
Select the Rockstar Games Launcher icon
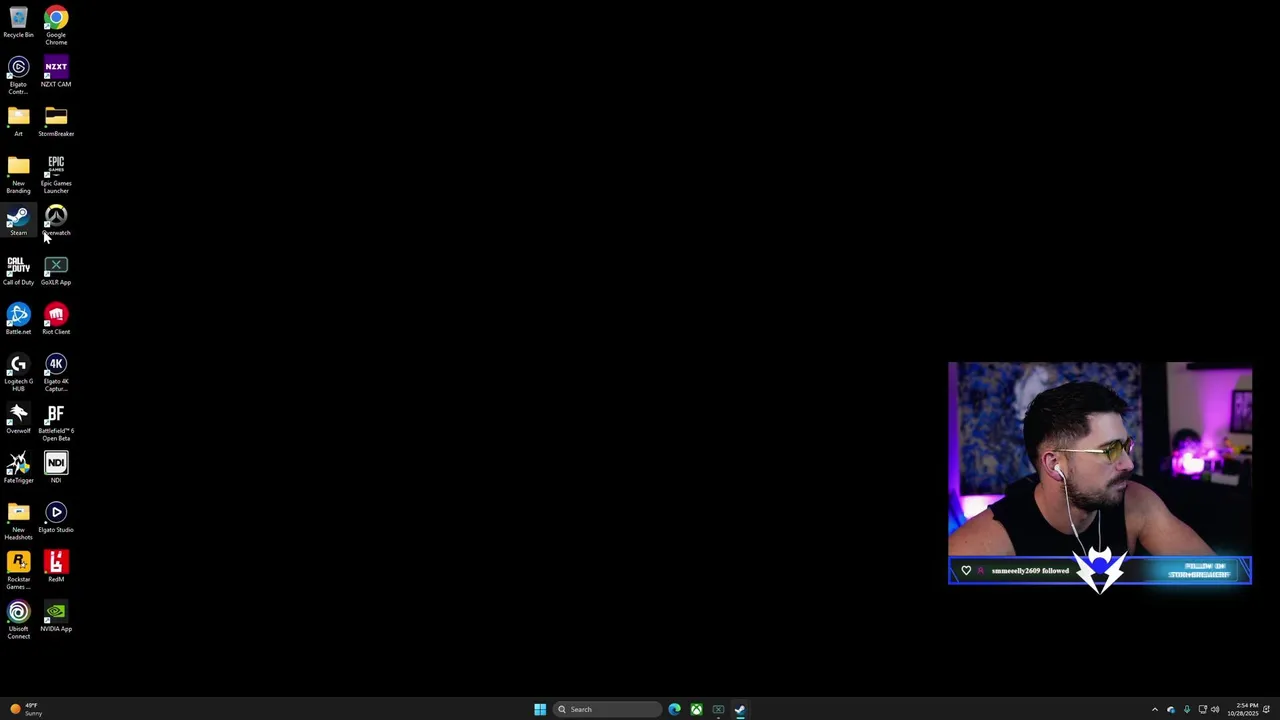(x=18, y=570)
